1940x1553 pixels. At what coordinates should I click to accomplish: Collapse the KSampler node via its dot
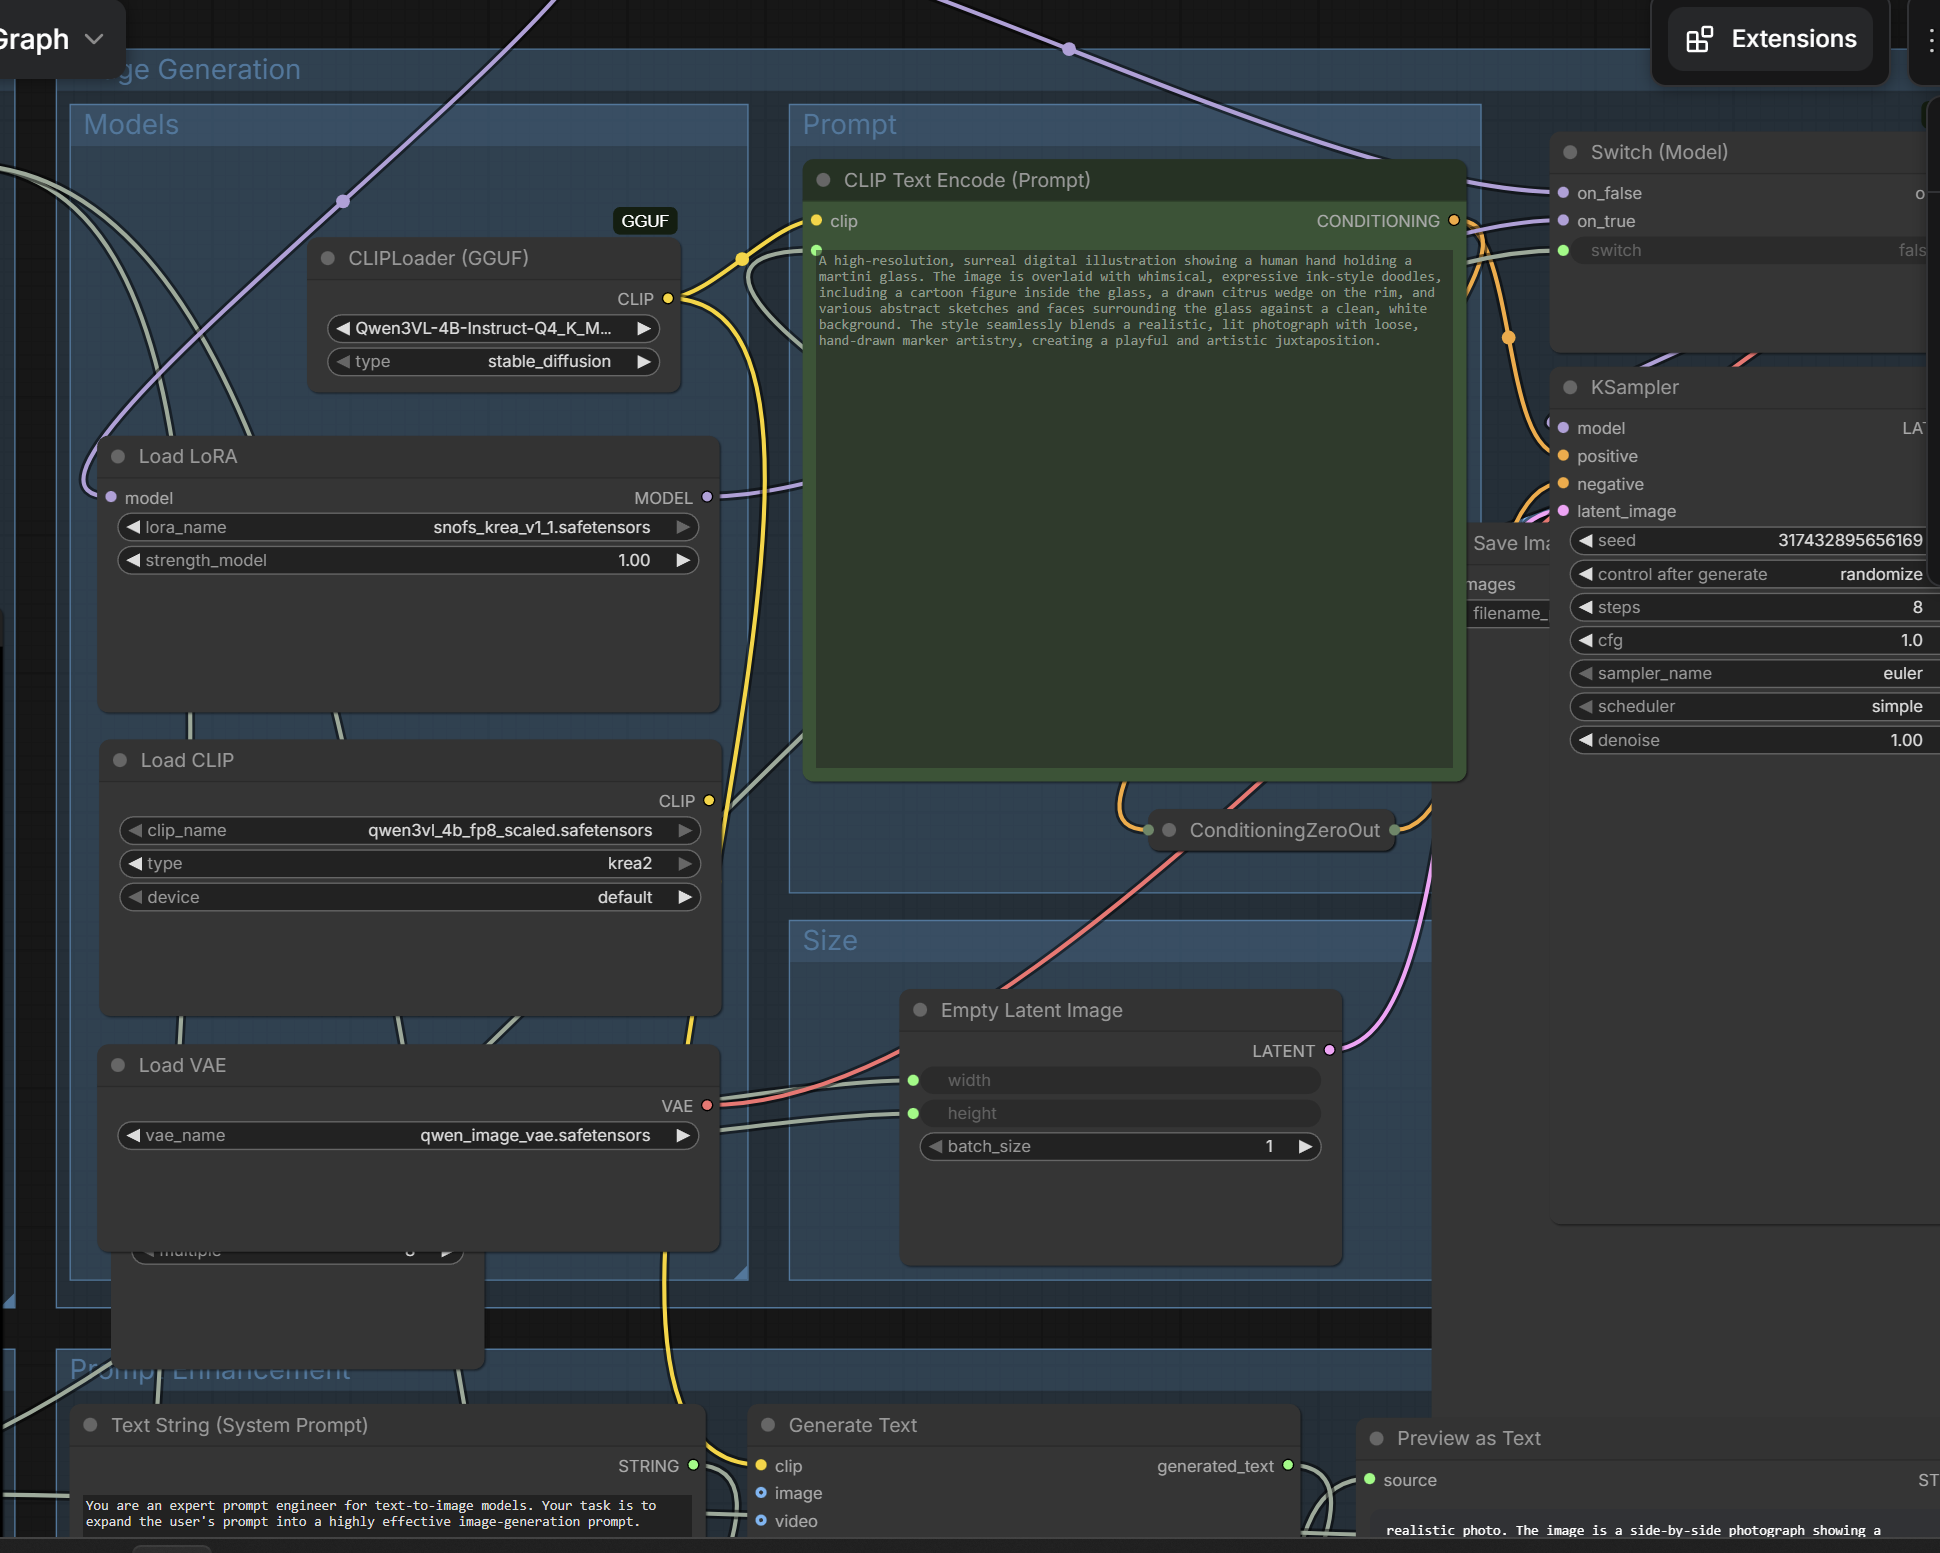pos(1570,388)
